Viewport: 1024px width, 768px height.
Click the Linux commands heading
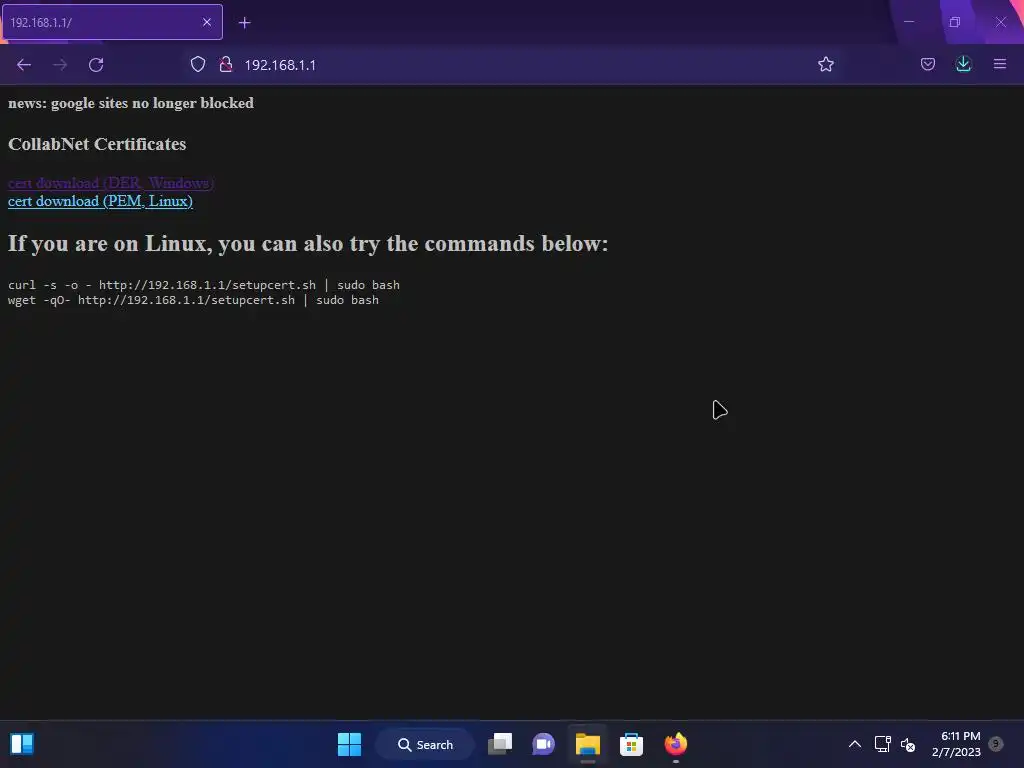click(x=308, y=244)
